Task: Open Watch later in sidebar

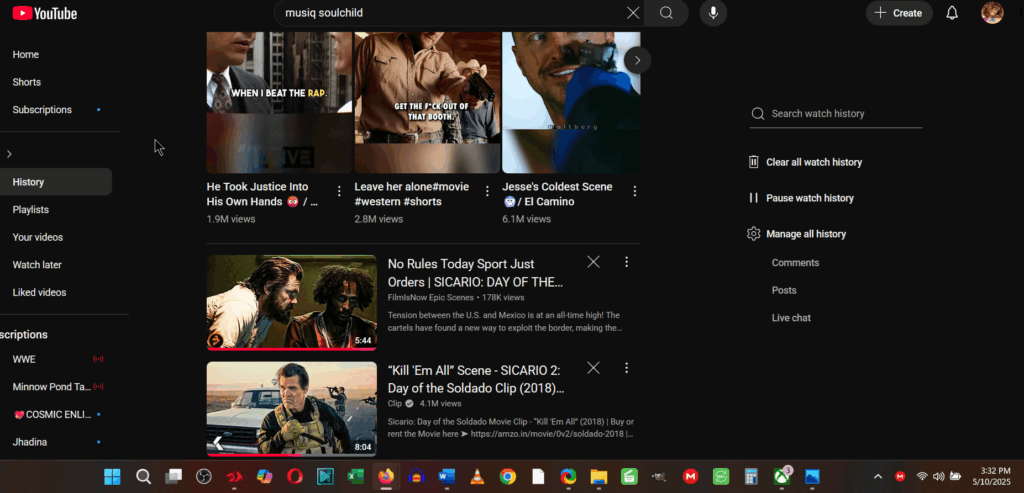Action: 37,264
